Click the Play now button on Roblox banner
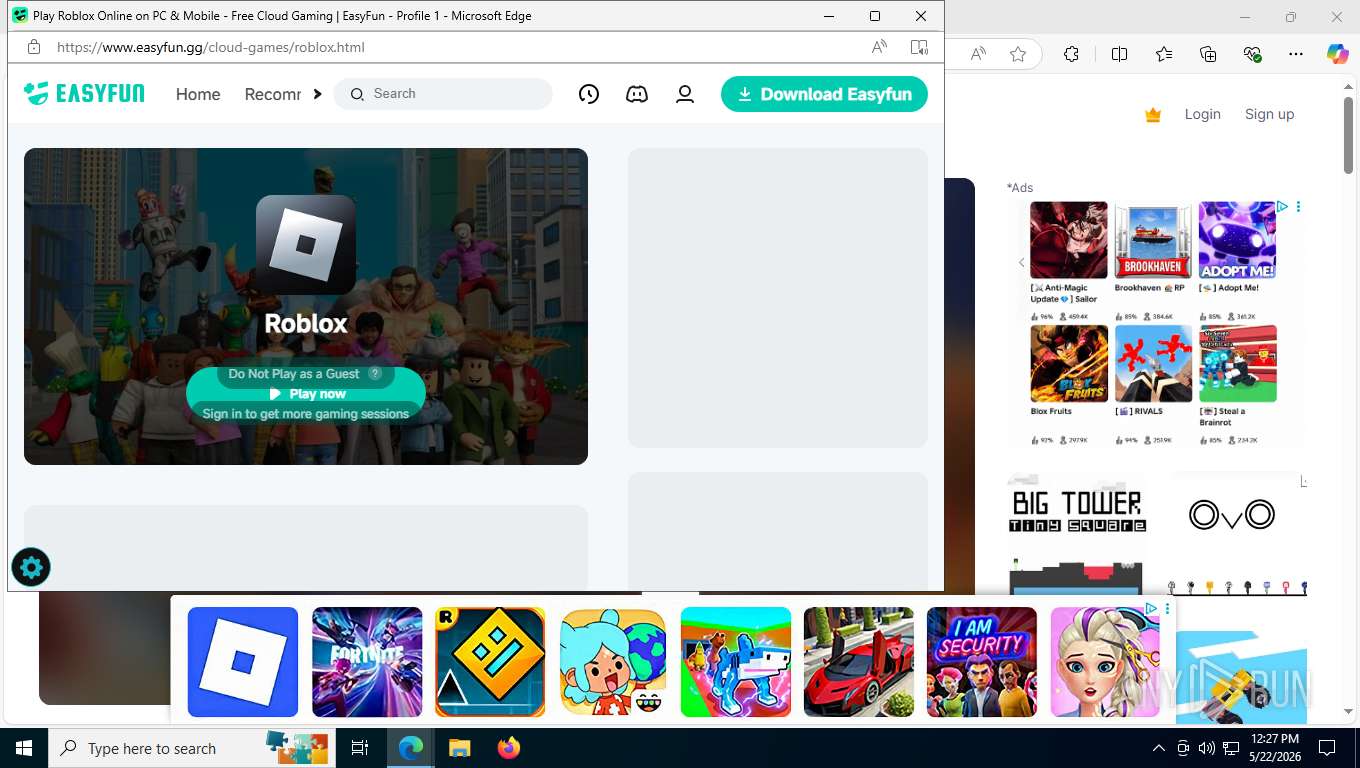1360x768 pixels. (306, 394)
